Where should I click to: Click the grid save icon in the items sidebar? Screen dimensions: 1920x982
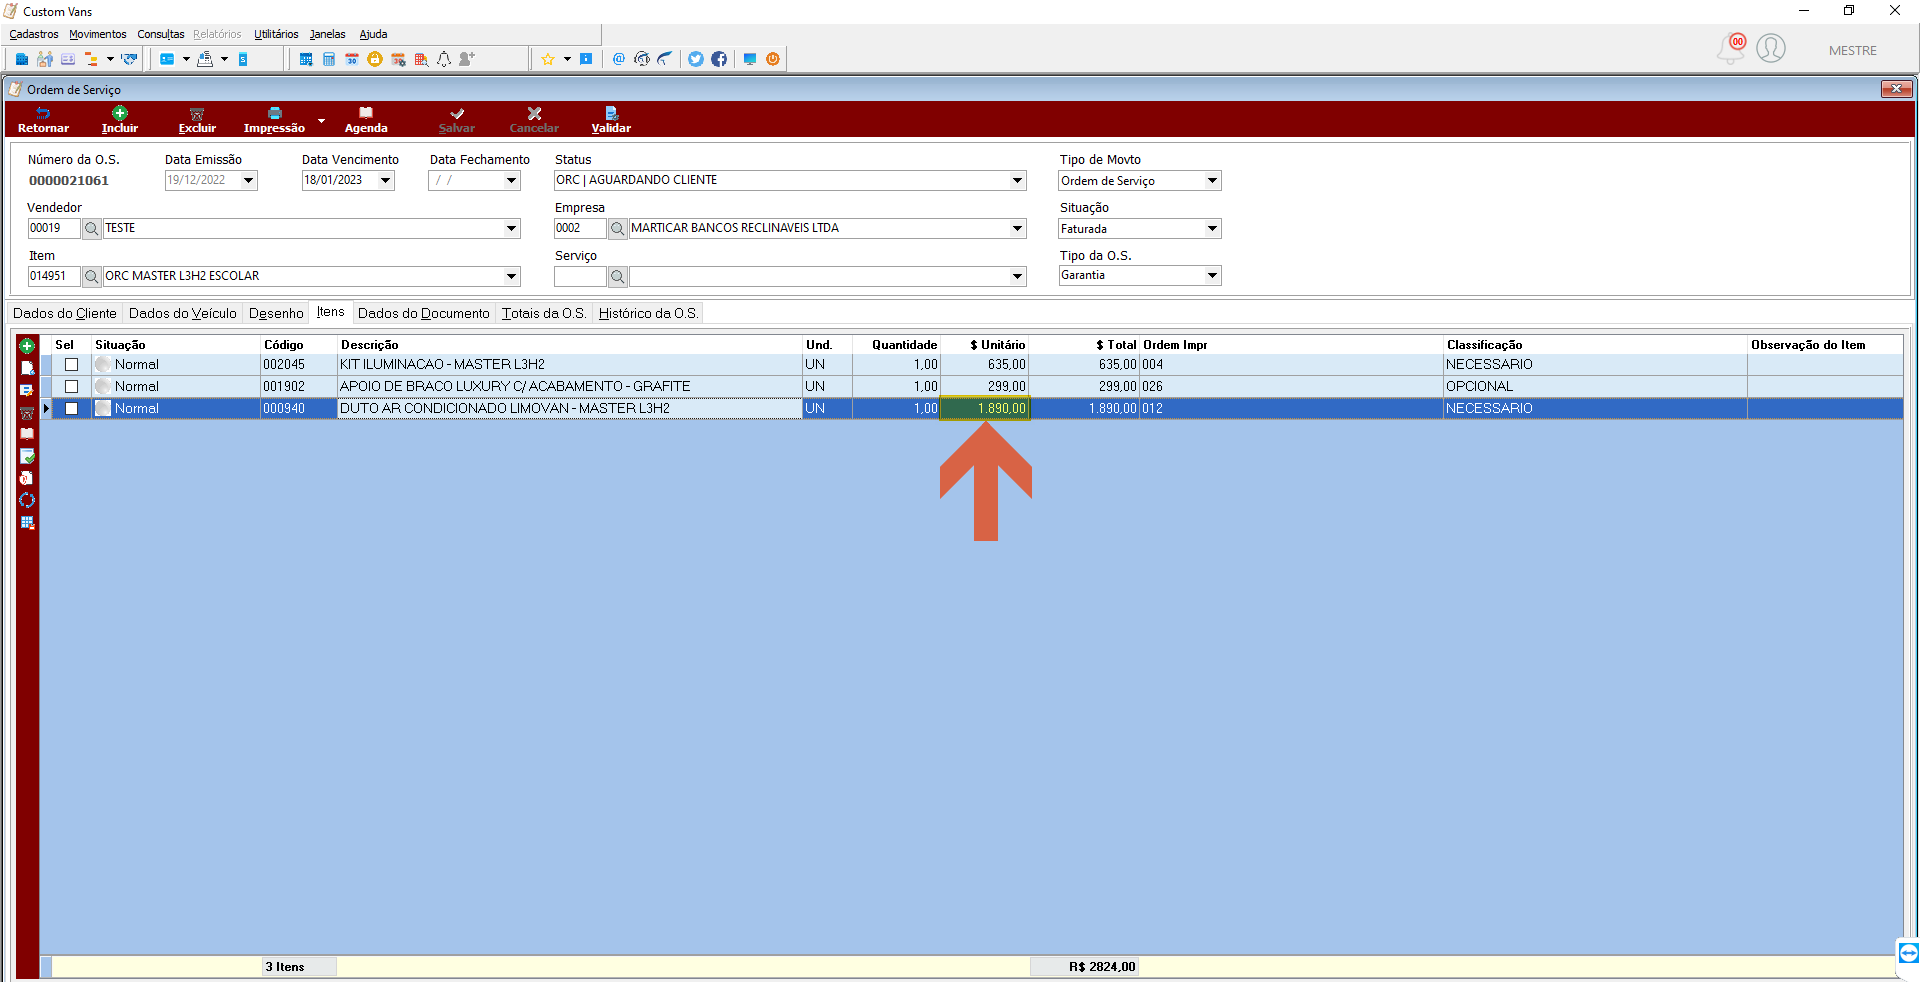pyautogui.click(x=27, y=522)
